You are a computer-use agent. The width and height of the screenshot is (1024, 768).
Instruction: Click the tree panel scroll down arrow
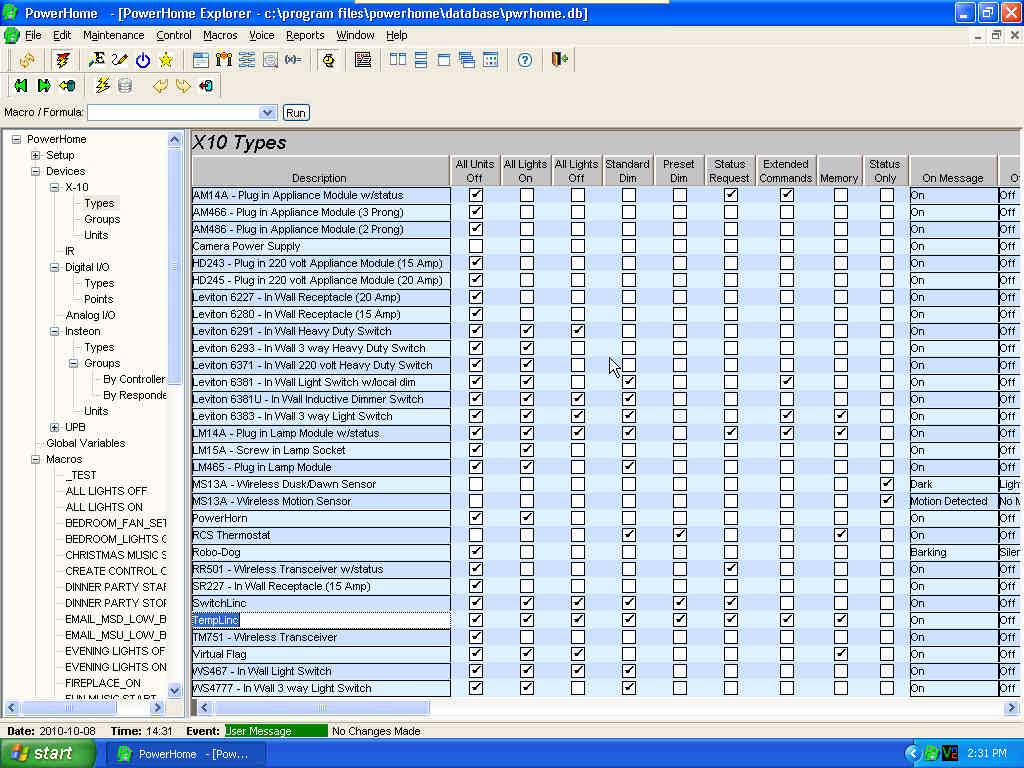pyautogui.click(x=174, y=690)
